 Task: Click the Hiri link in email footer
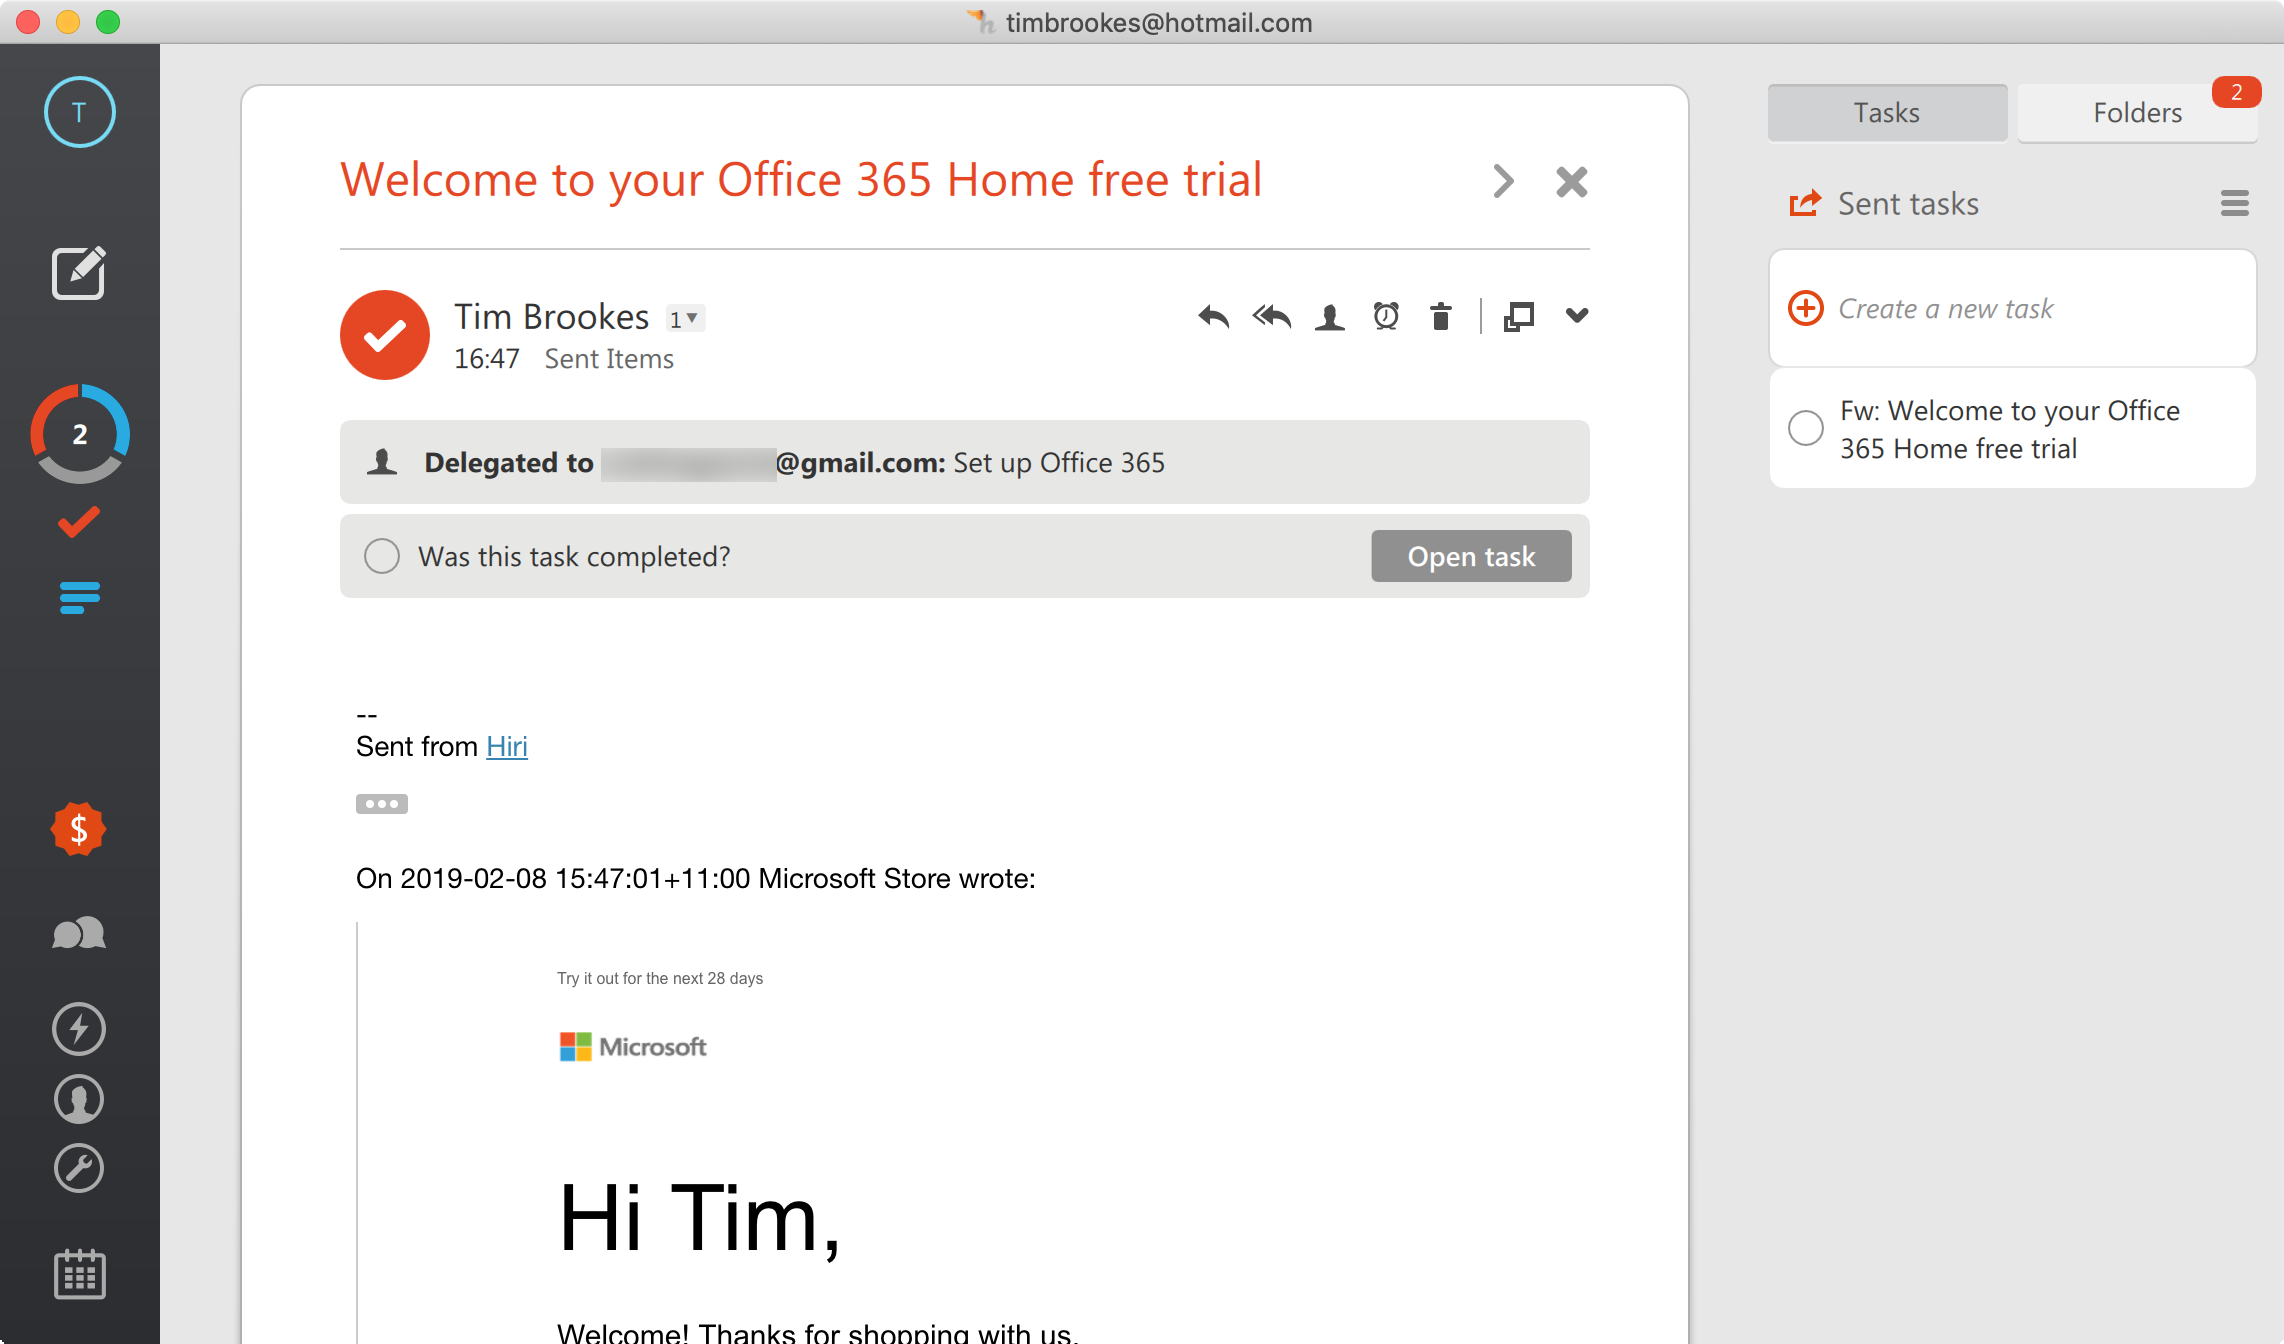505,746
